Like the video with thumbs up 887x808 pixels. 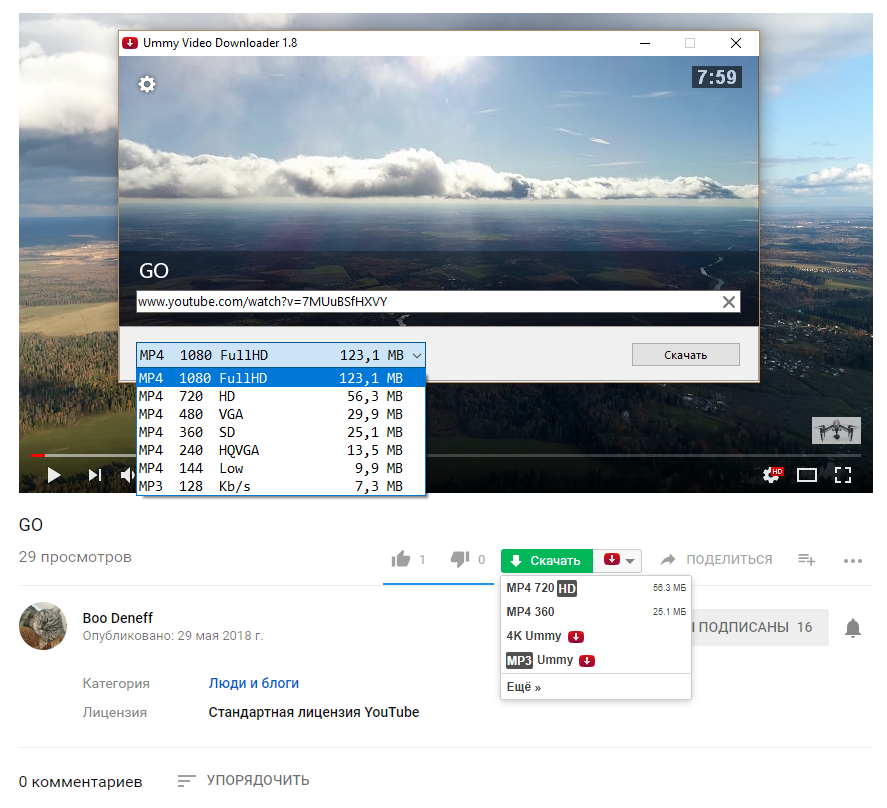401,560
